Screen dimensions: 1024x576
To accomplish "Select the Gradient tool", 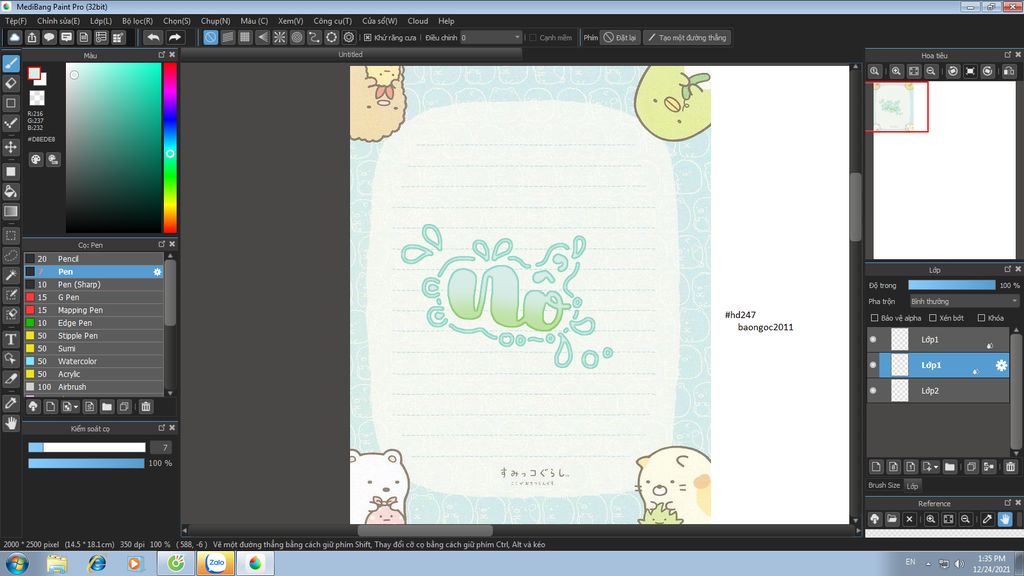I will 11,211.
